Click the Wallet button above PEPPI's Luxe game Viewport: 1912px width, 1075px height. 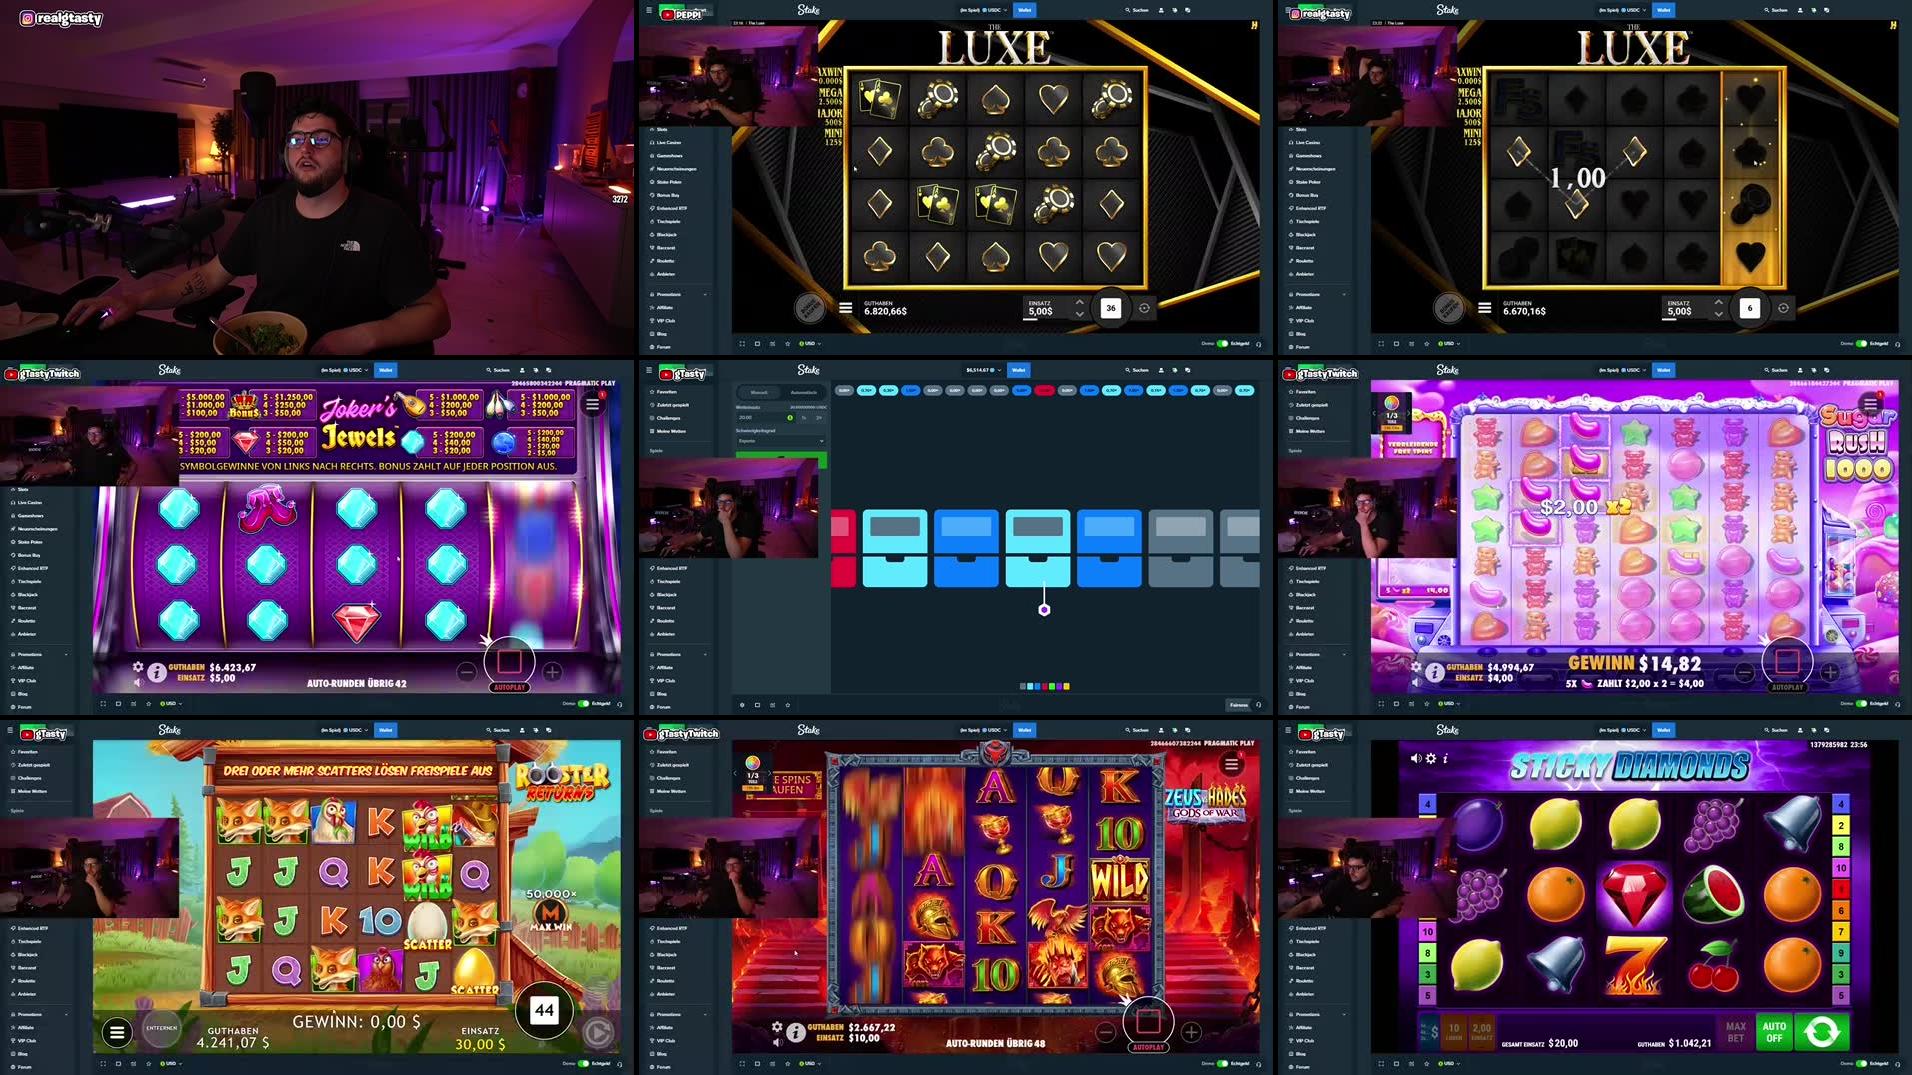tap(1024, 10)
